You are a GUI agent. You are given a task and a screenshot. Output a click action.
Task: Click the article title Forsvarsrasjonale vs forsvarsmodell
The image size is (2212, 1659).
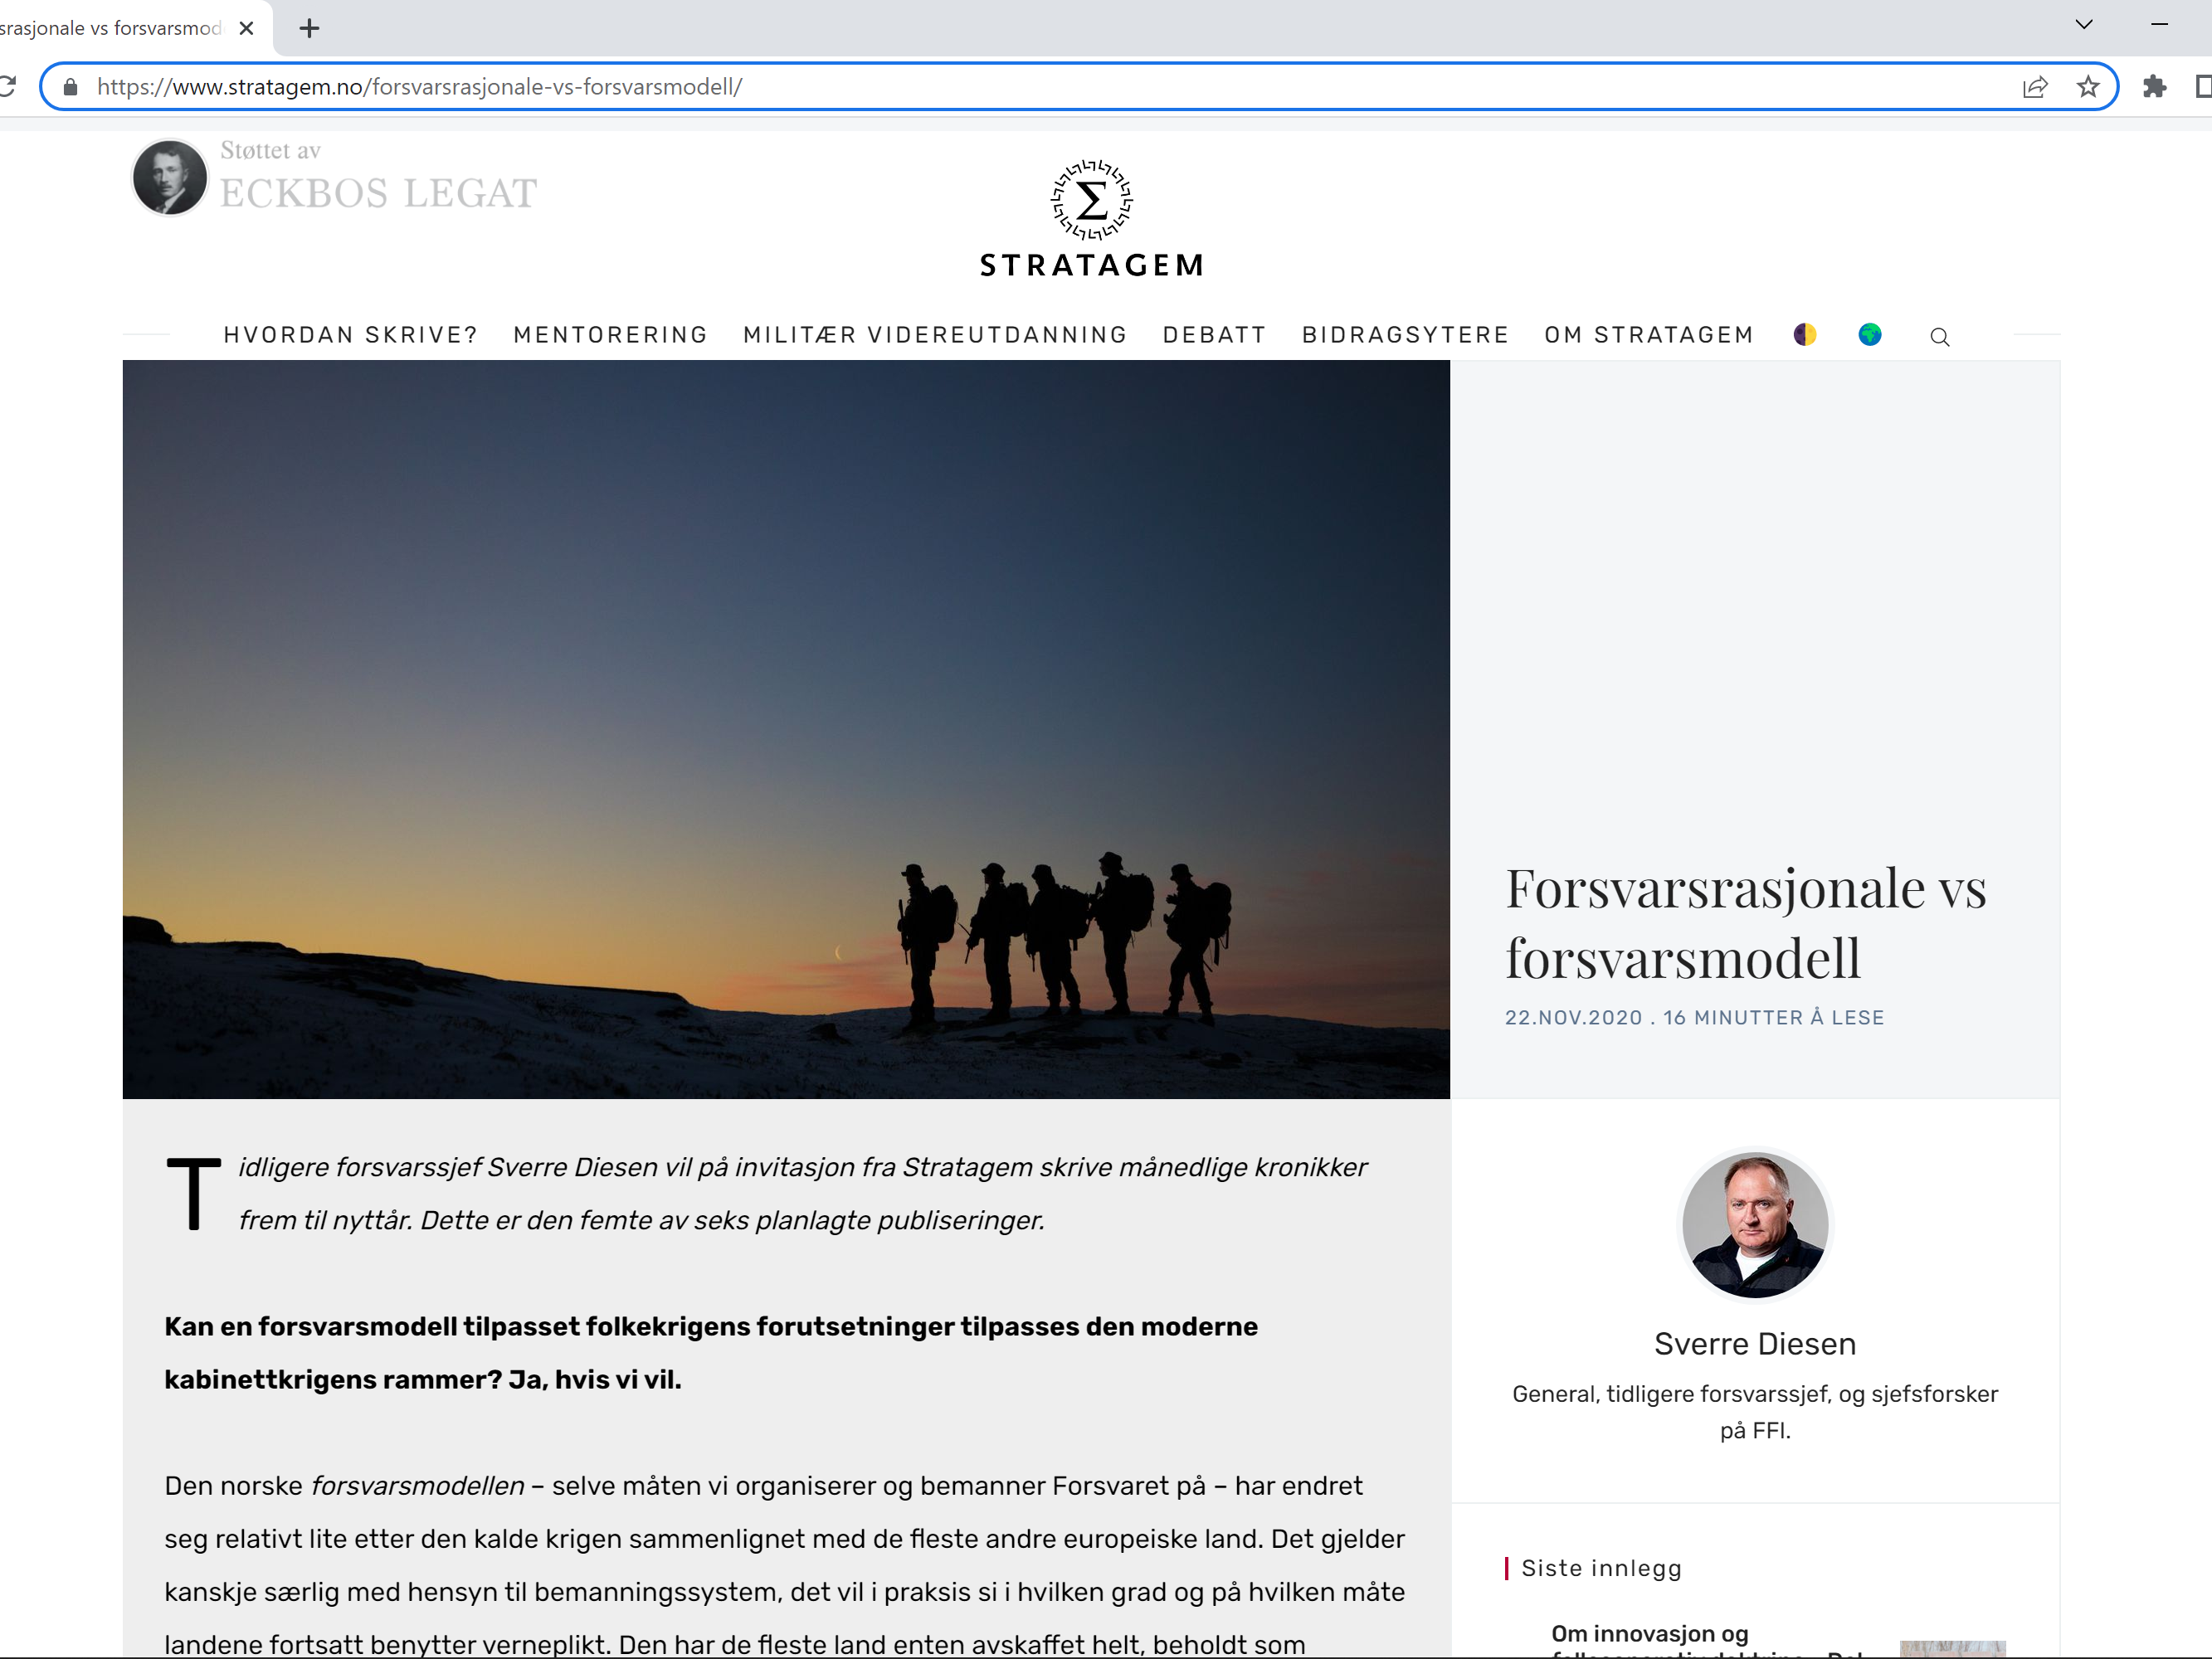pos(1746,923)
